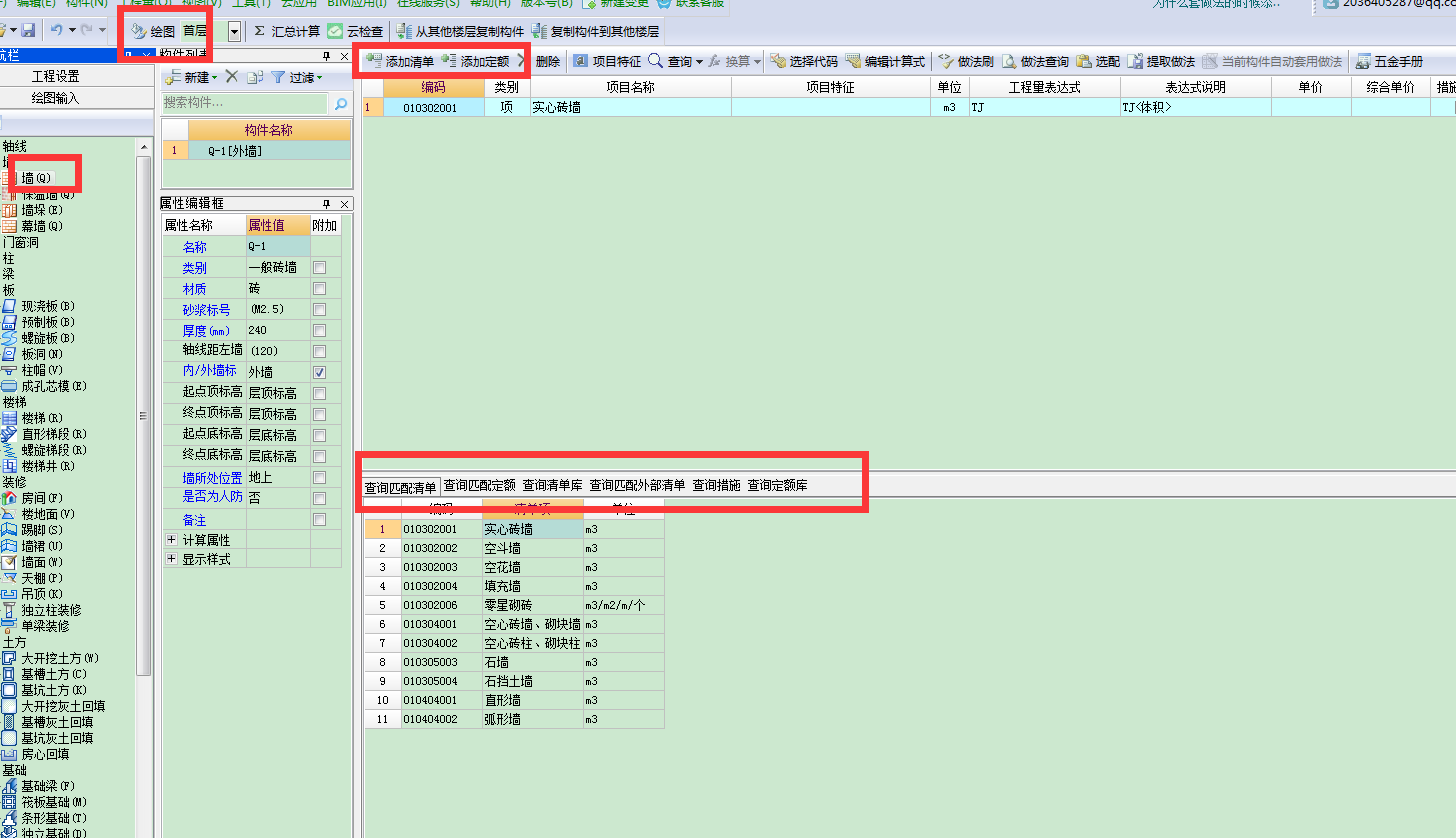Toggle 附加 checkbox for 材质 row

pyautogui.click(x=319, y=289)
